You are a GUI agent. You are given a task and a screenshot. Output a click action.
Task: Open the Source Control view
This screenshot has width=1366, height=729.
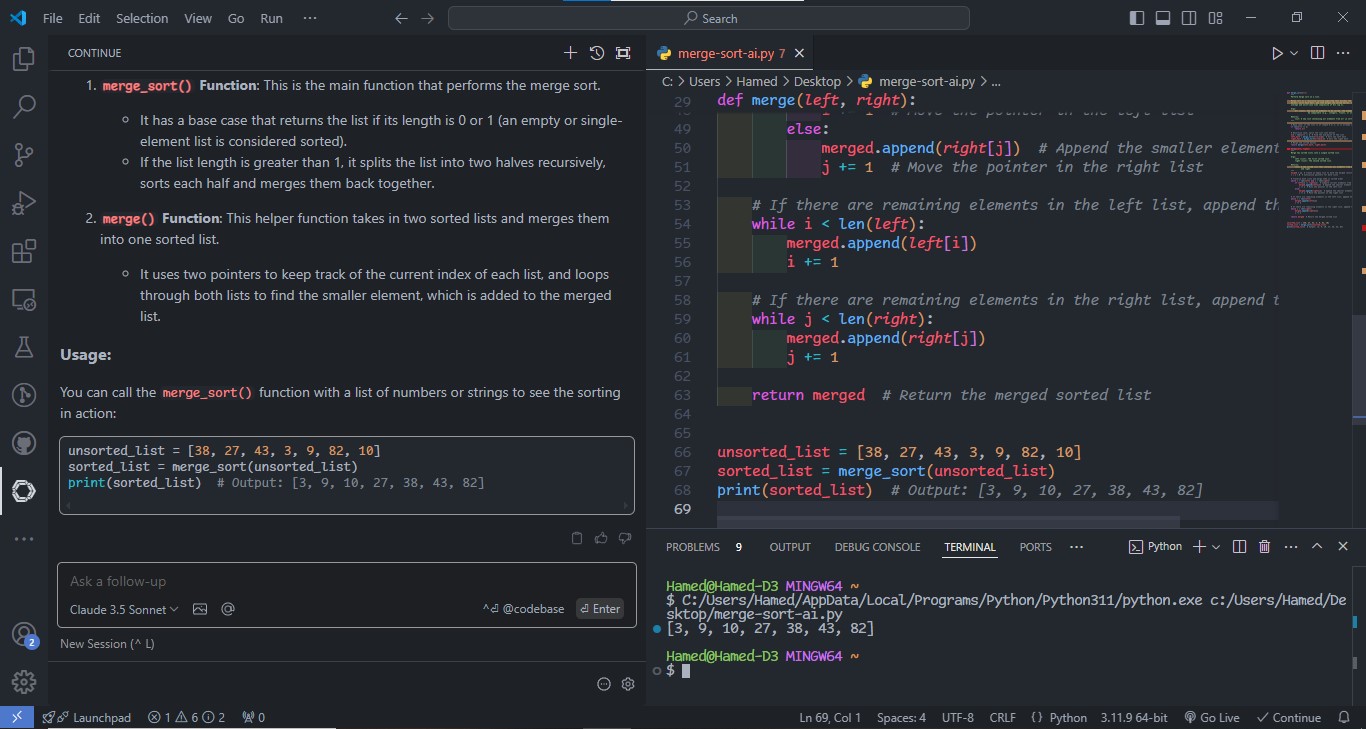point(24,153)
